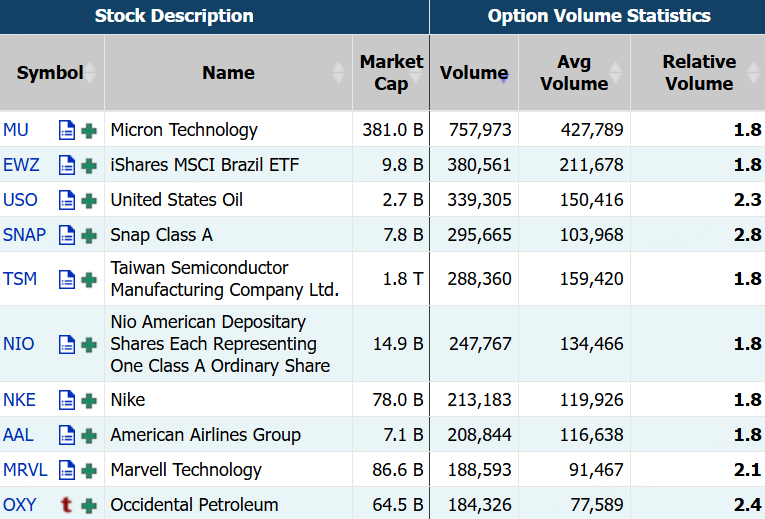Open the MU ticker symbol link
Screen dimensions: 765x519
(x=16, y=130)
